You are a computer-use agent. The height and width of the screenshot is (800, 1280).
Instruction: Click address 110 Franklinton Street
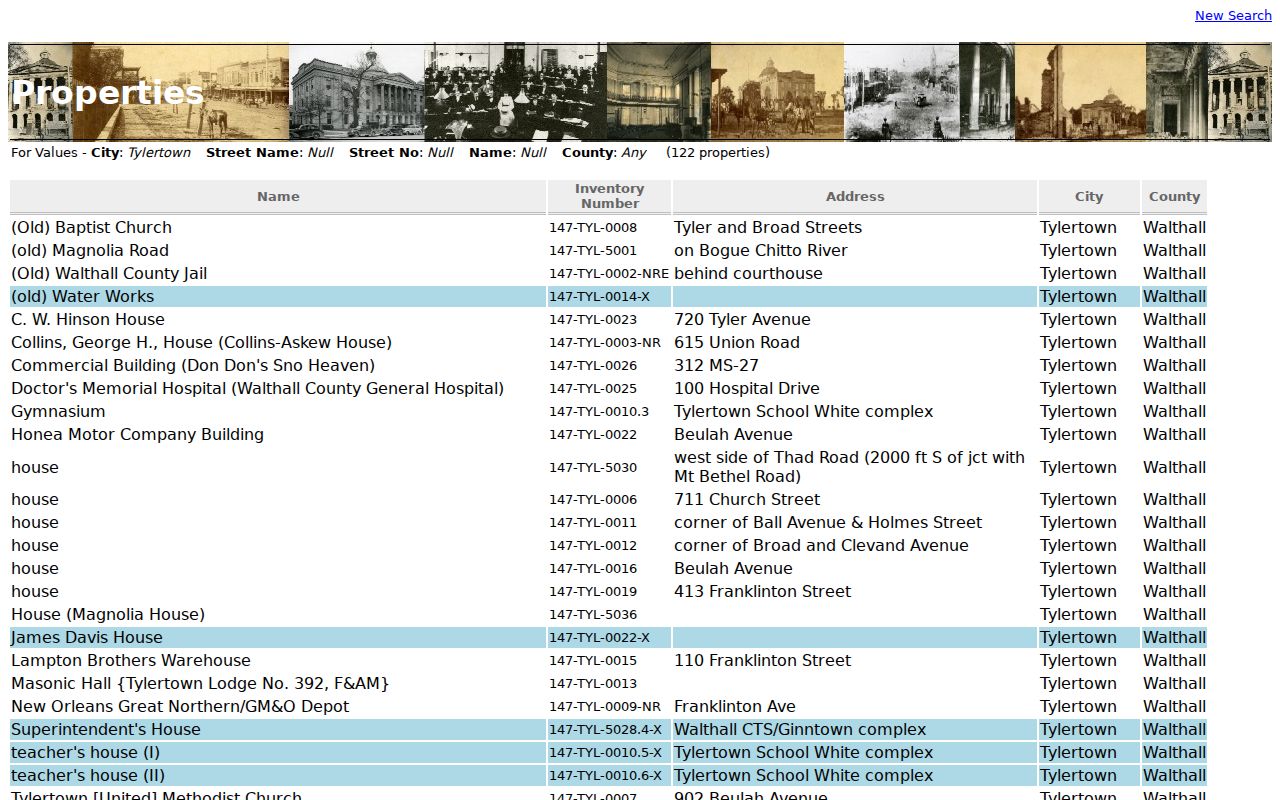(763, 660)
